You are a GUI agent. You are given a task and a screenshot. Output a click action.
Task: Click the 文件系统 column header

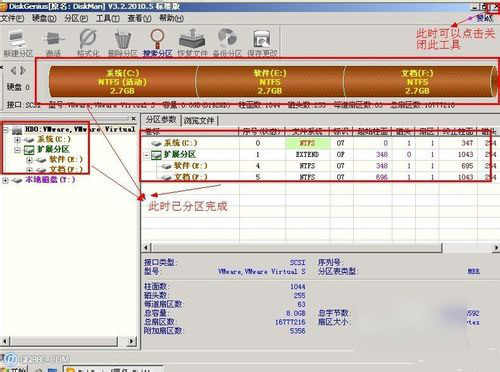(307, 132)
